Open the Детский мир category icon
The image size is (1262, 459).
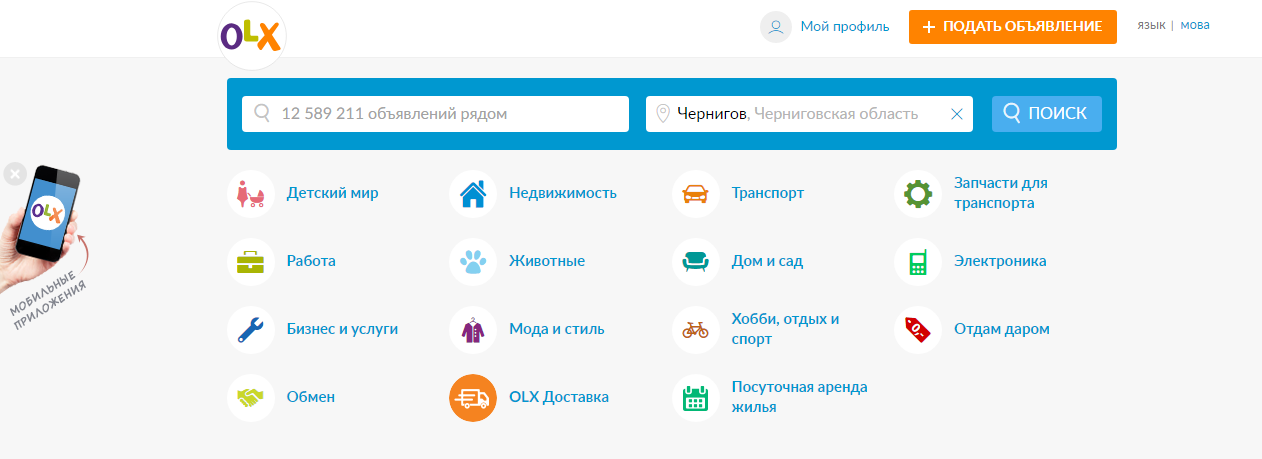click(250, 193)
